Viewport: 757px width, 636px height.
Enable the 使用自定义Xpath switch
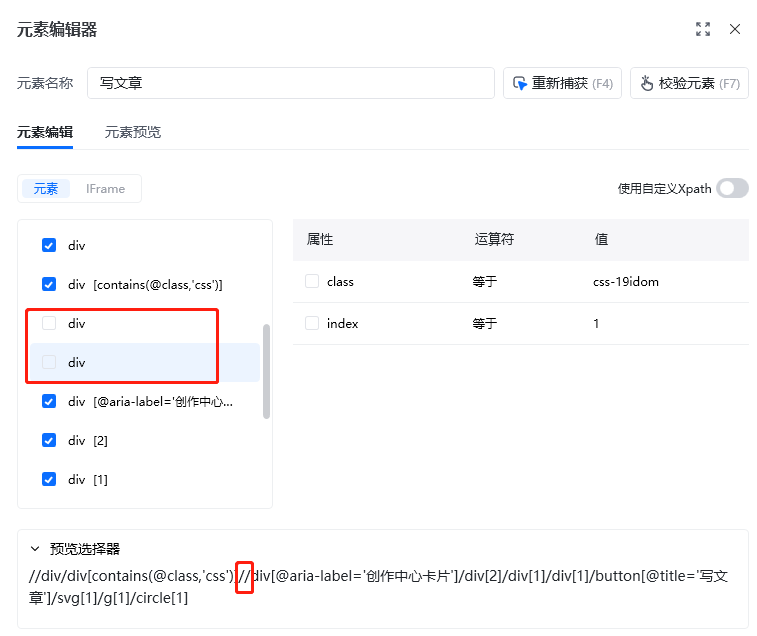pyautogui.click(x=732, y=188)
